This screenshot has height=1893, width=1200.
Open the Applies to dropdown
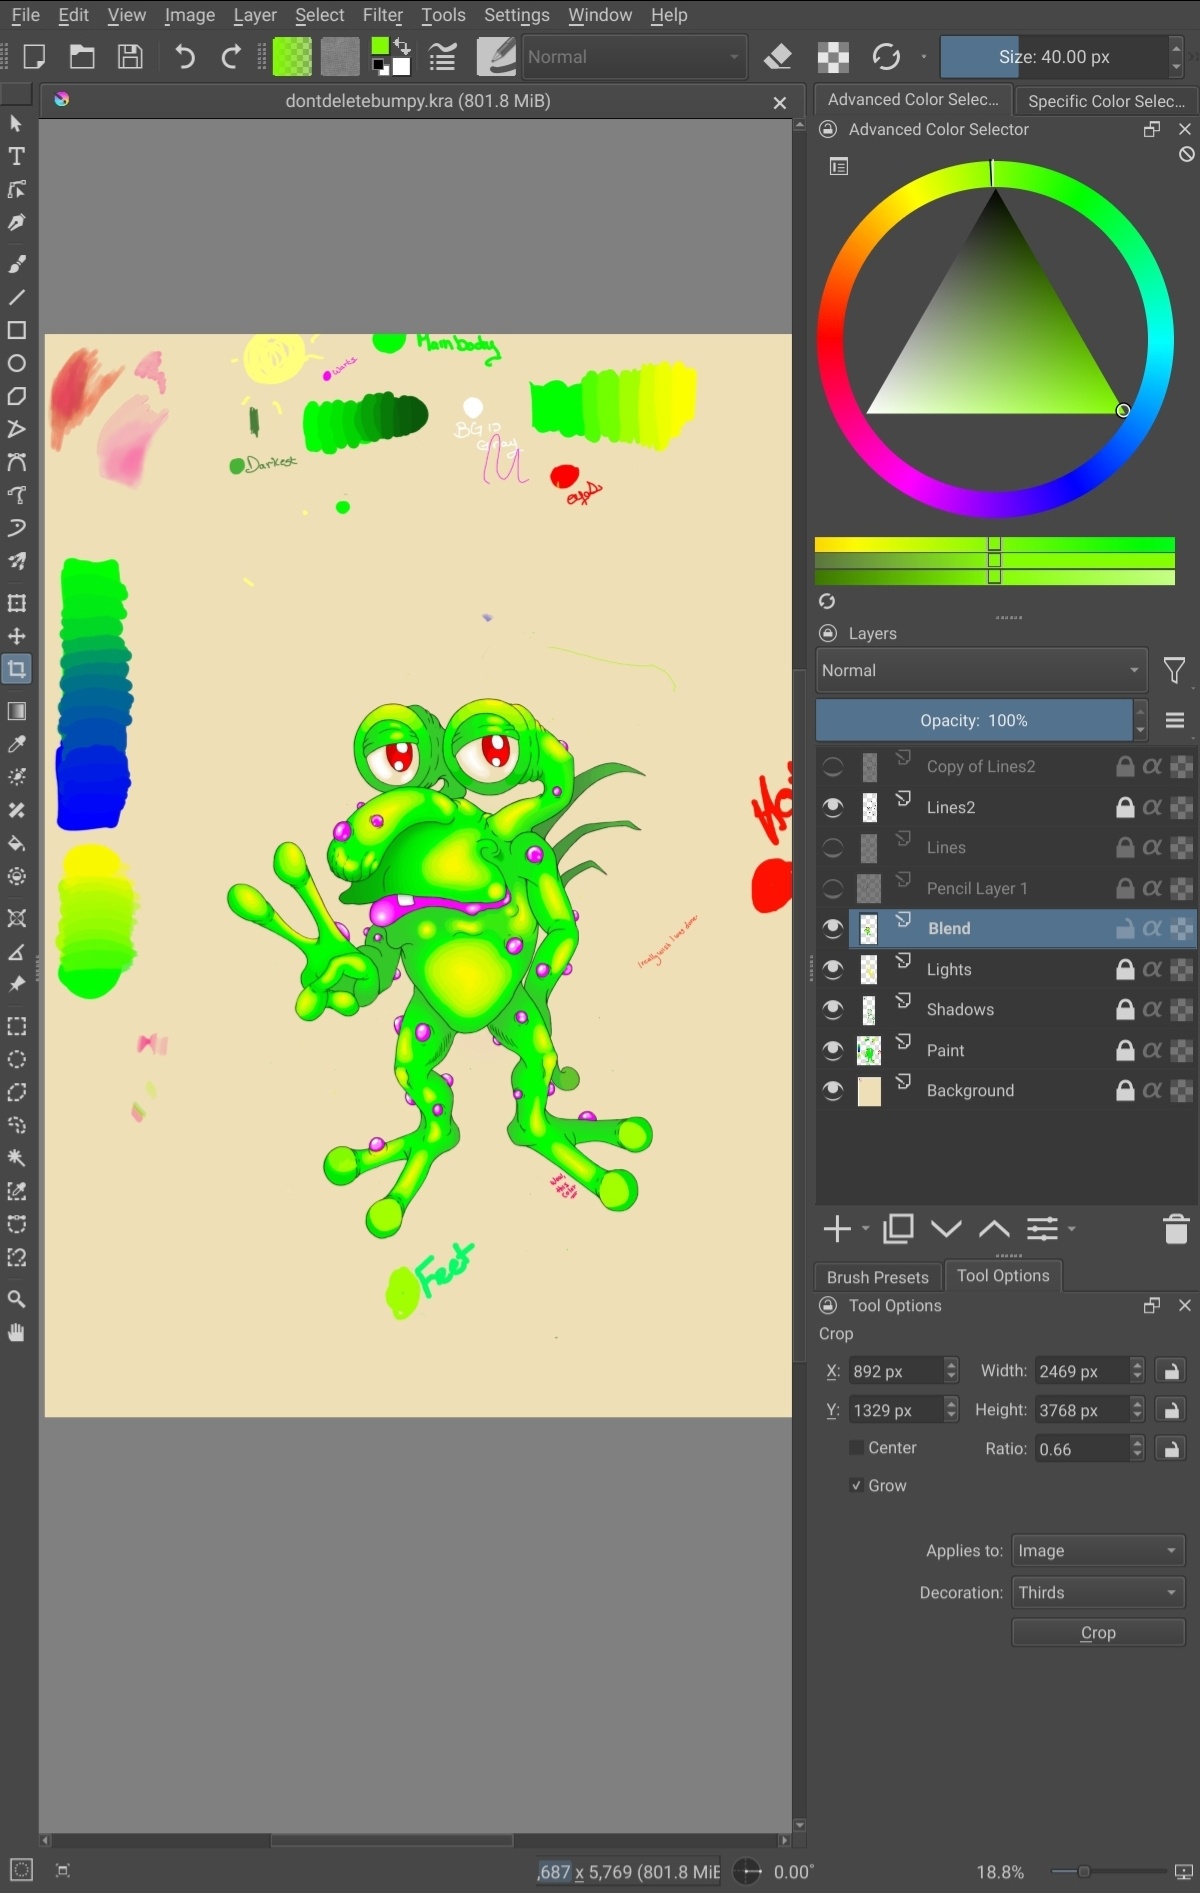click(1097, 1551)
